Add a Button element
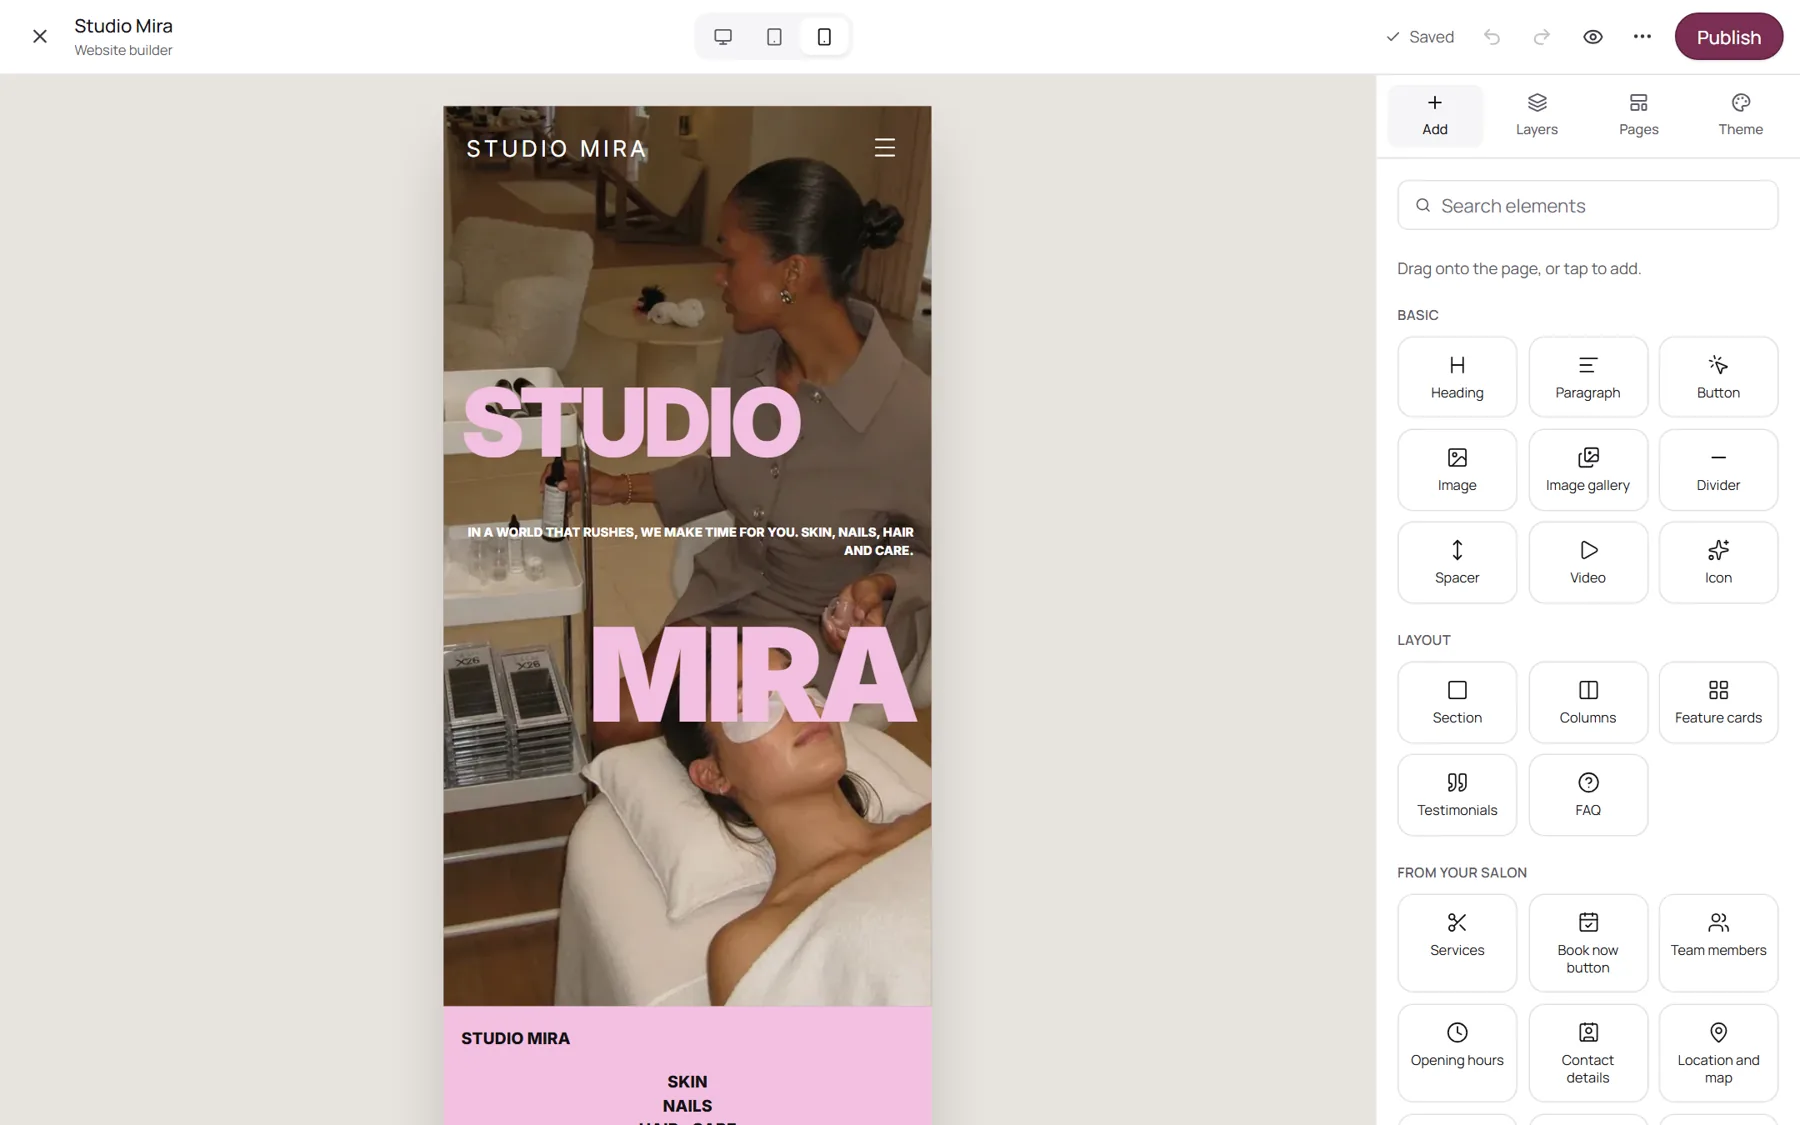1800x1125 pixels. [x=1718, y=377]
